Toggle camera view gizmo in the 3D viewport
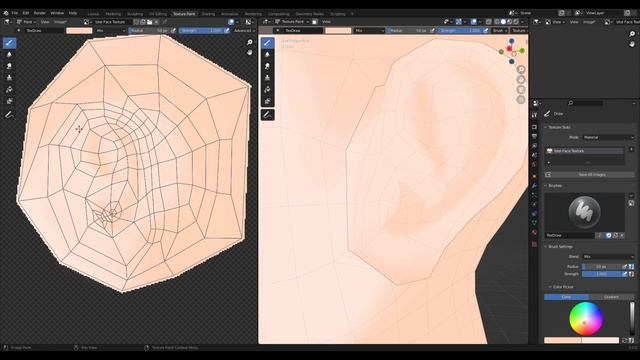The height and width of the screenshot is (360, 640). coord(521,90)
